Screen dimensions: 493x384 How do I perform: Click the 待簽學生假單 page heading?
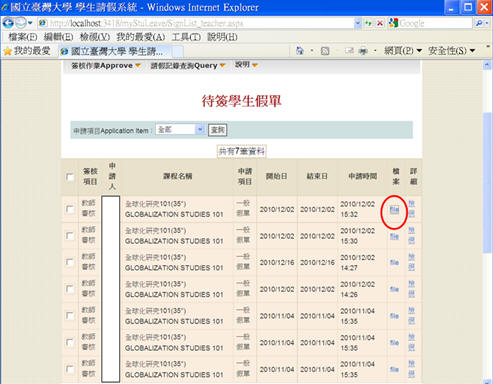coord(242,101)
